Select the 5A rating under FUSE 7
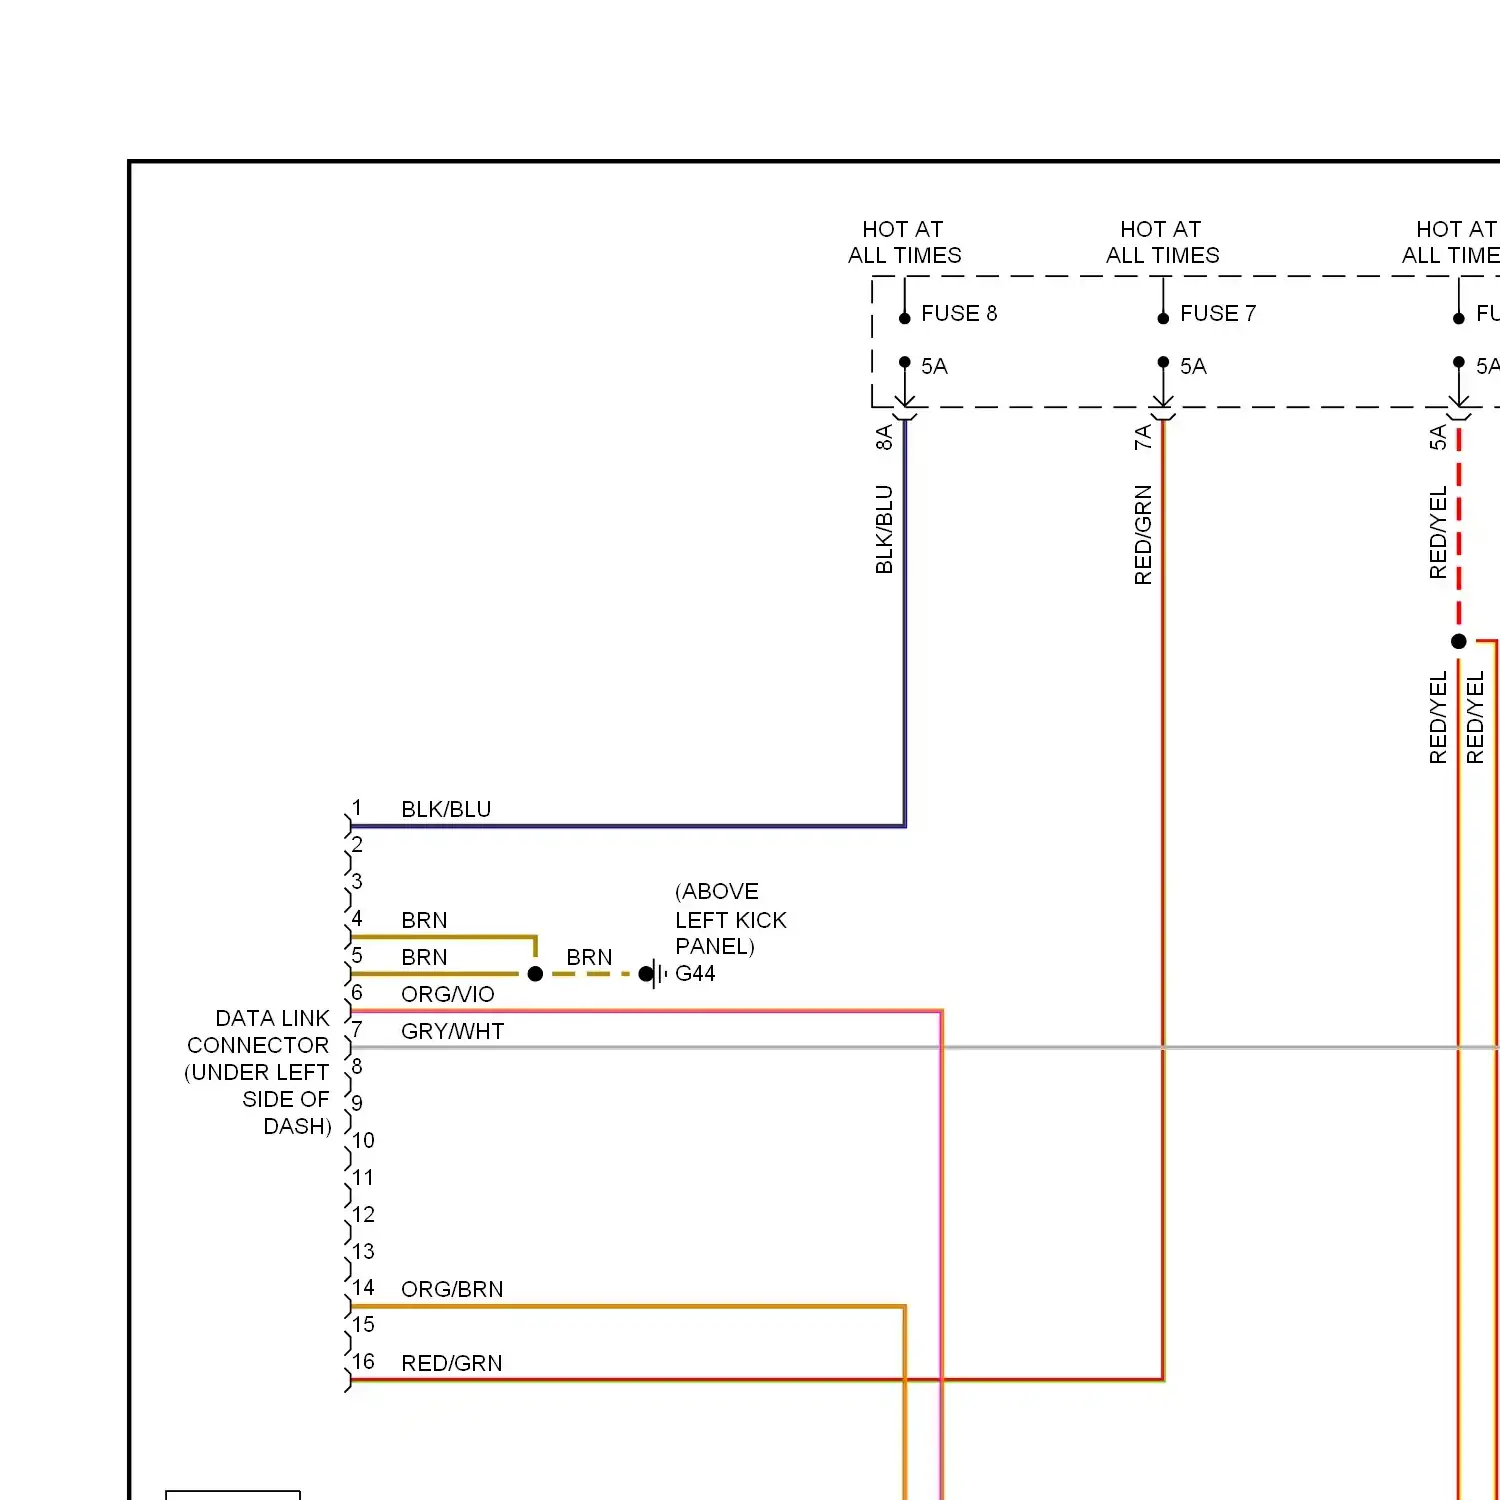Viewport: 1500px width, 1500px height. pos(1193,366)
